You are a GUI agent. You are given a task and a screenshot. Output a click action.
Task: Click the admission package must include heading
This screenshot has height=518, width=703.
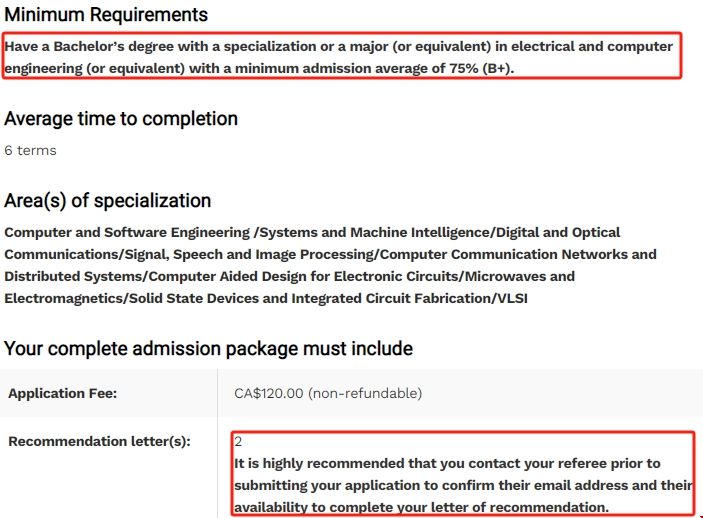click(208, 349)
